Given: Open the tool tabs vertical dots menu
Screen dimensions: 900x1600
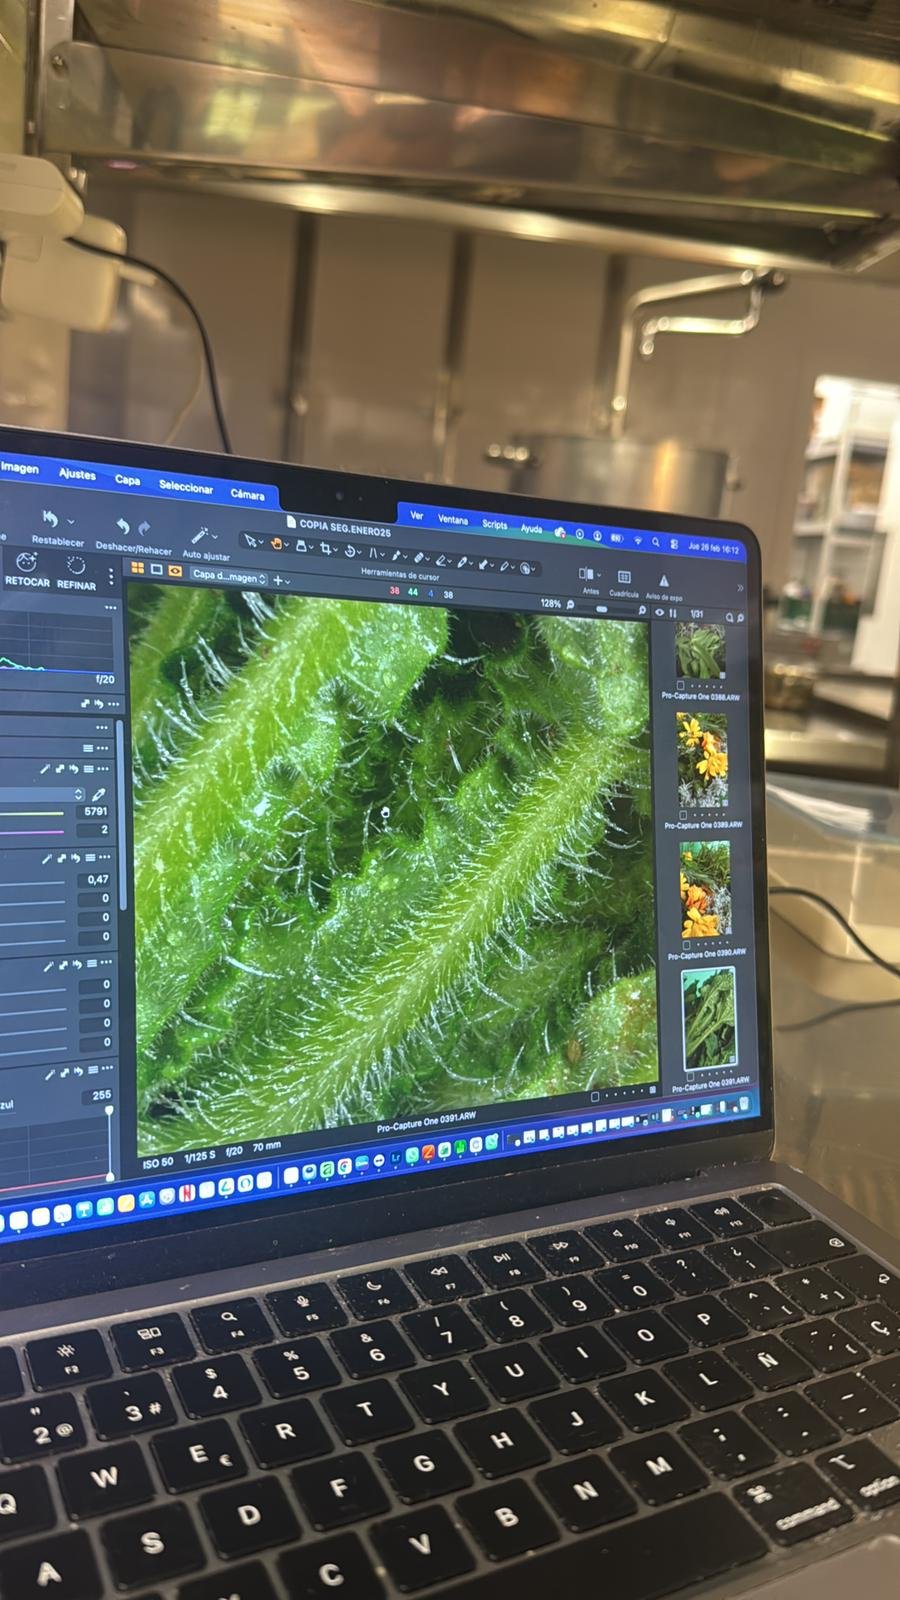Looking at the screenshot, I should [x=111, y=576].
